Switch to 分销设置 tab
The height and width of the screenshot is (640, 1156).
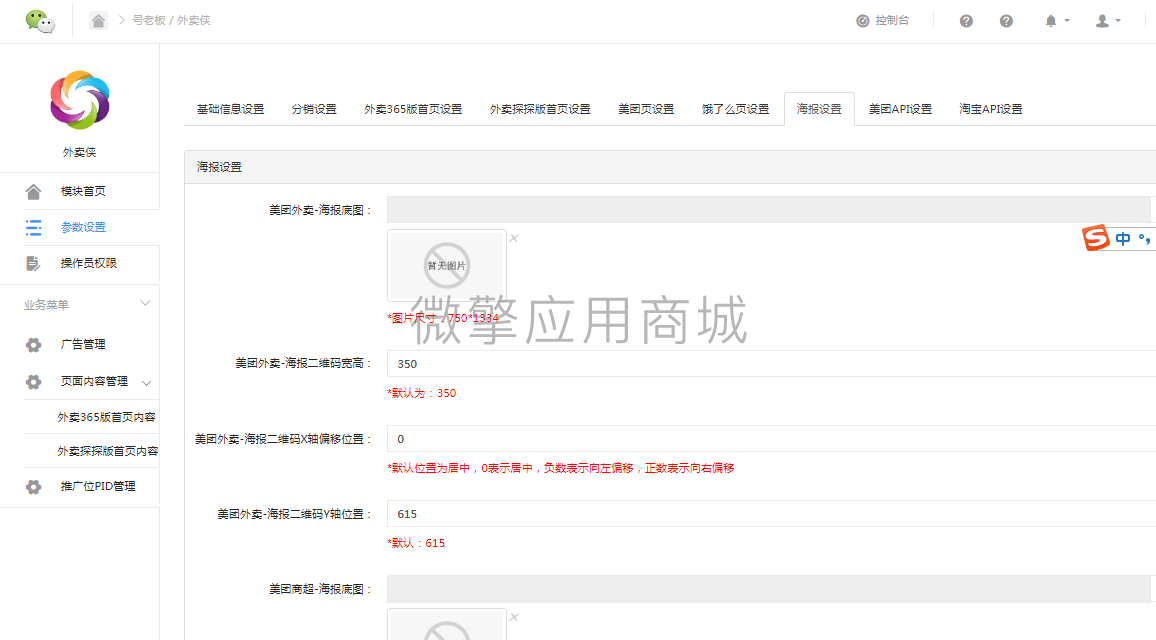314,109
